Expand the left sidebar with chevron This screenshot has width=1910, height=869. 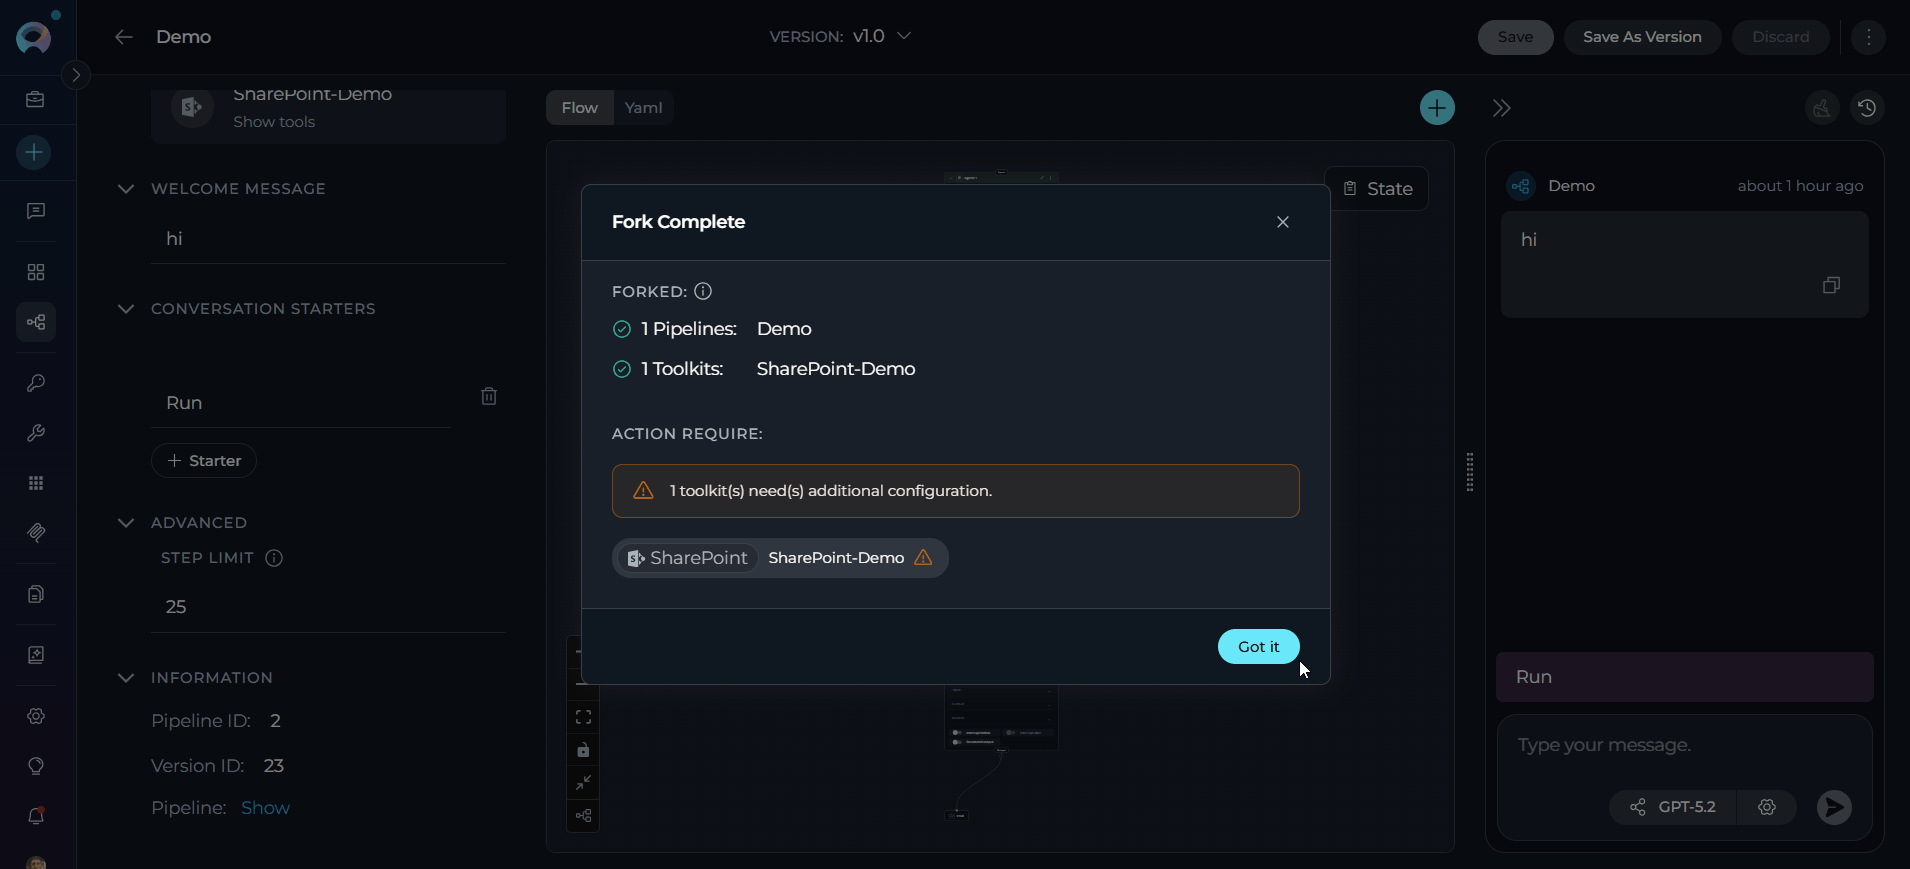[76, 75]
